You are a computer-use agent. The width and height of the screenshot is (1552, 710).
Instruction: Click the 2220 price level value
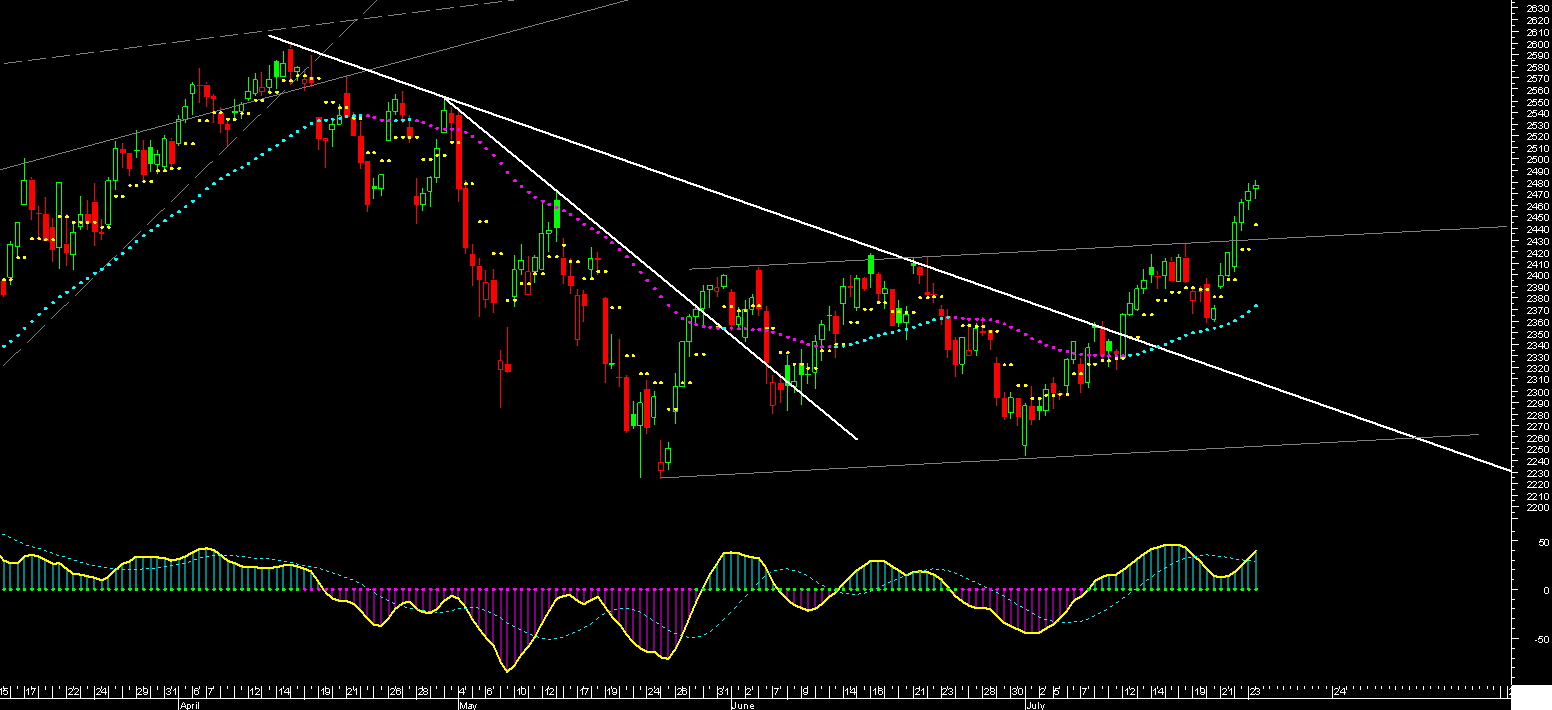click(x=1537, y=485)
